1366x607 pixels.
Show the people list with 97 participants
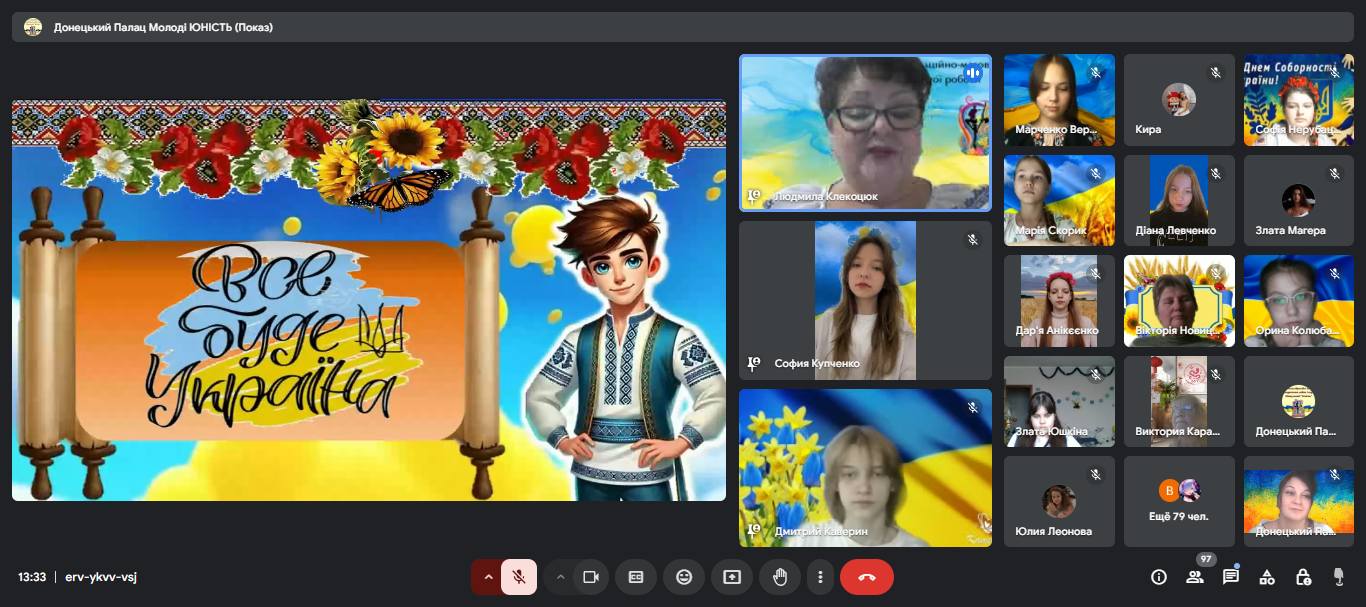(x=1195, y=577)
